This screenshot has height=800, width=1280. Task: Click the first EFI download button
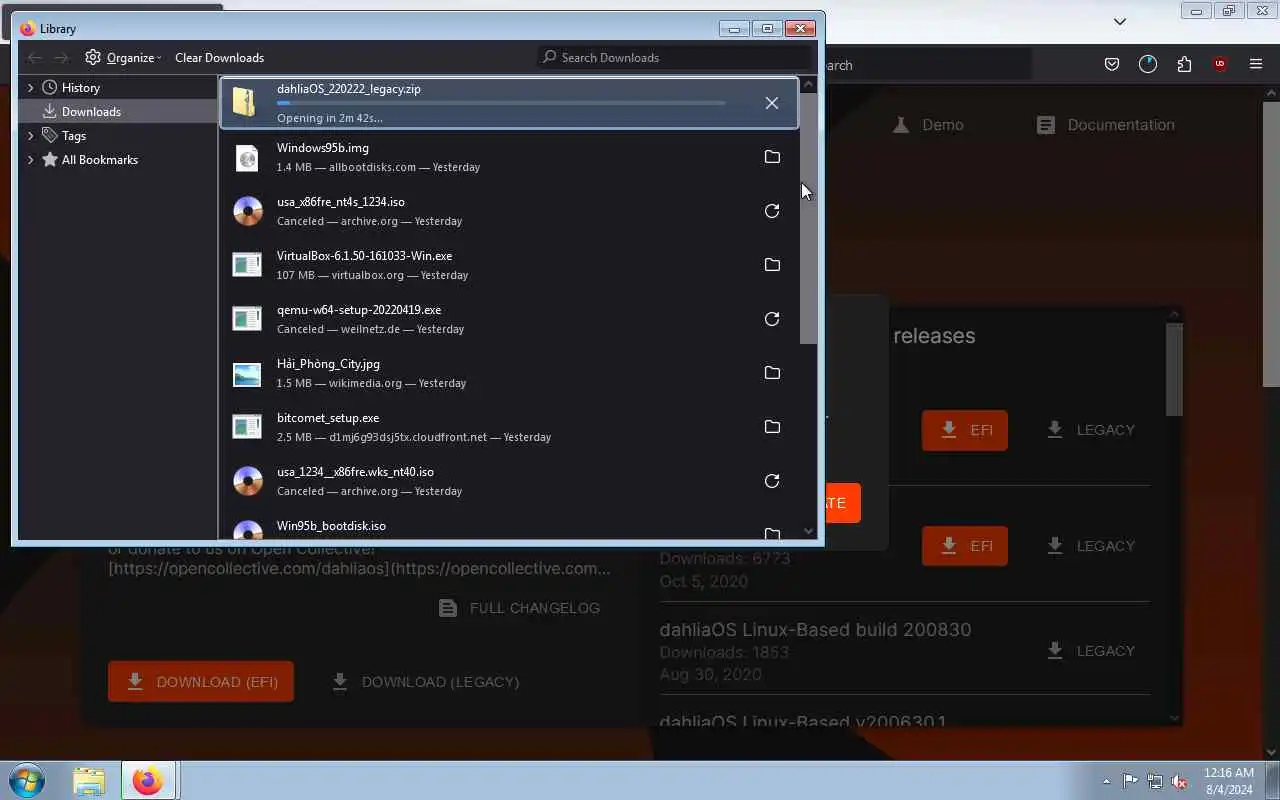965,430
